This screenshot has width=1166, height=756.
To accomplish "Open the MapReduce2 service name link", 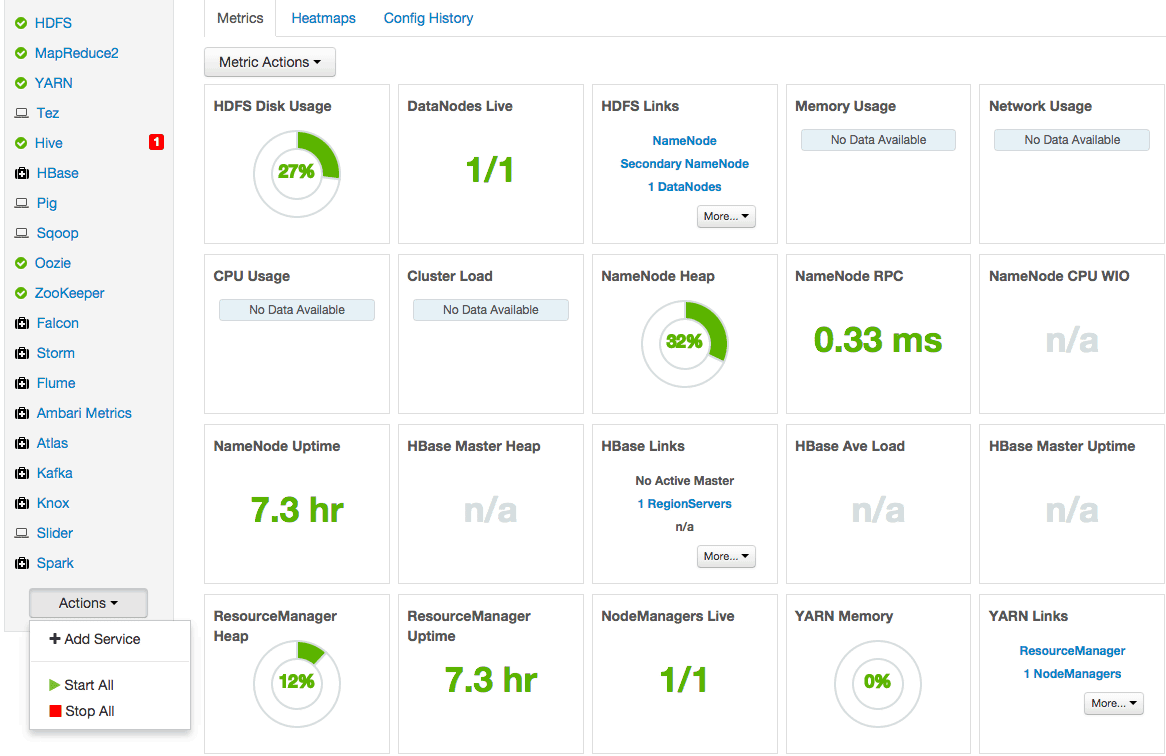I will pyautogui.click(x=77, y=53).
